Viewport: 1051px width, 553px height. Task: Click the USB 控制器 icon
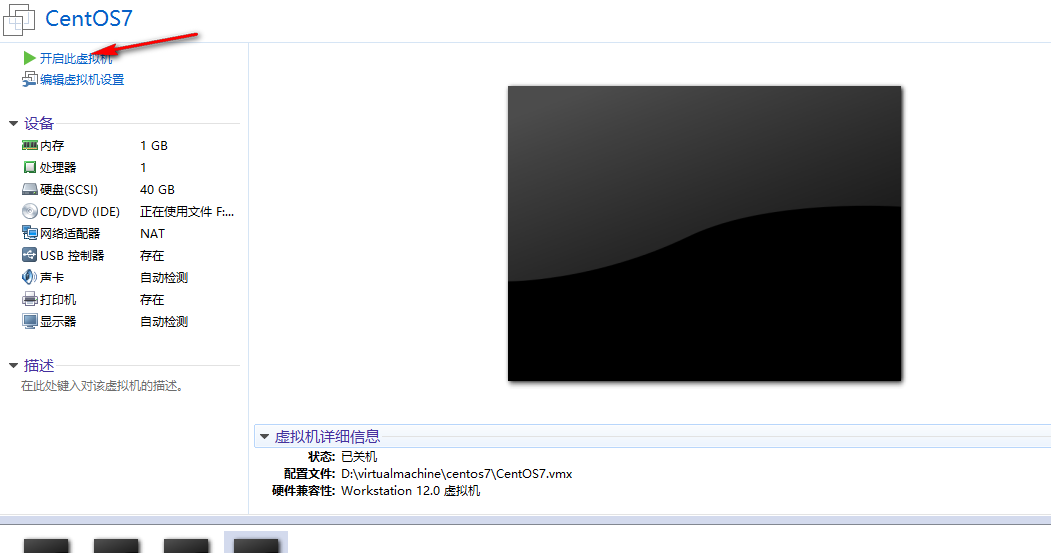(x=29, y=255)
